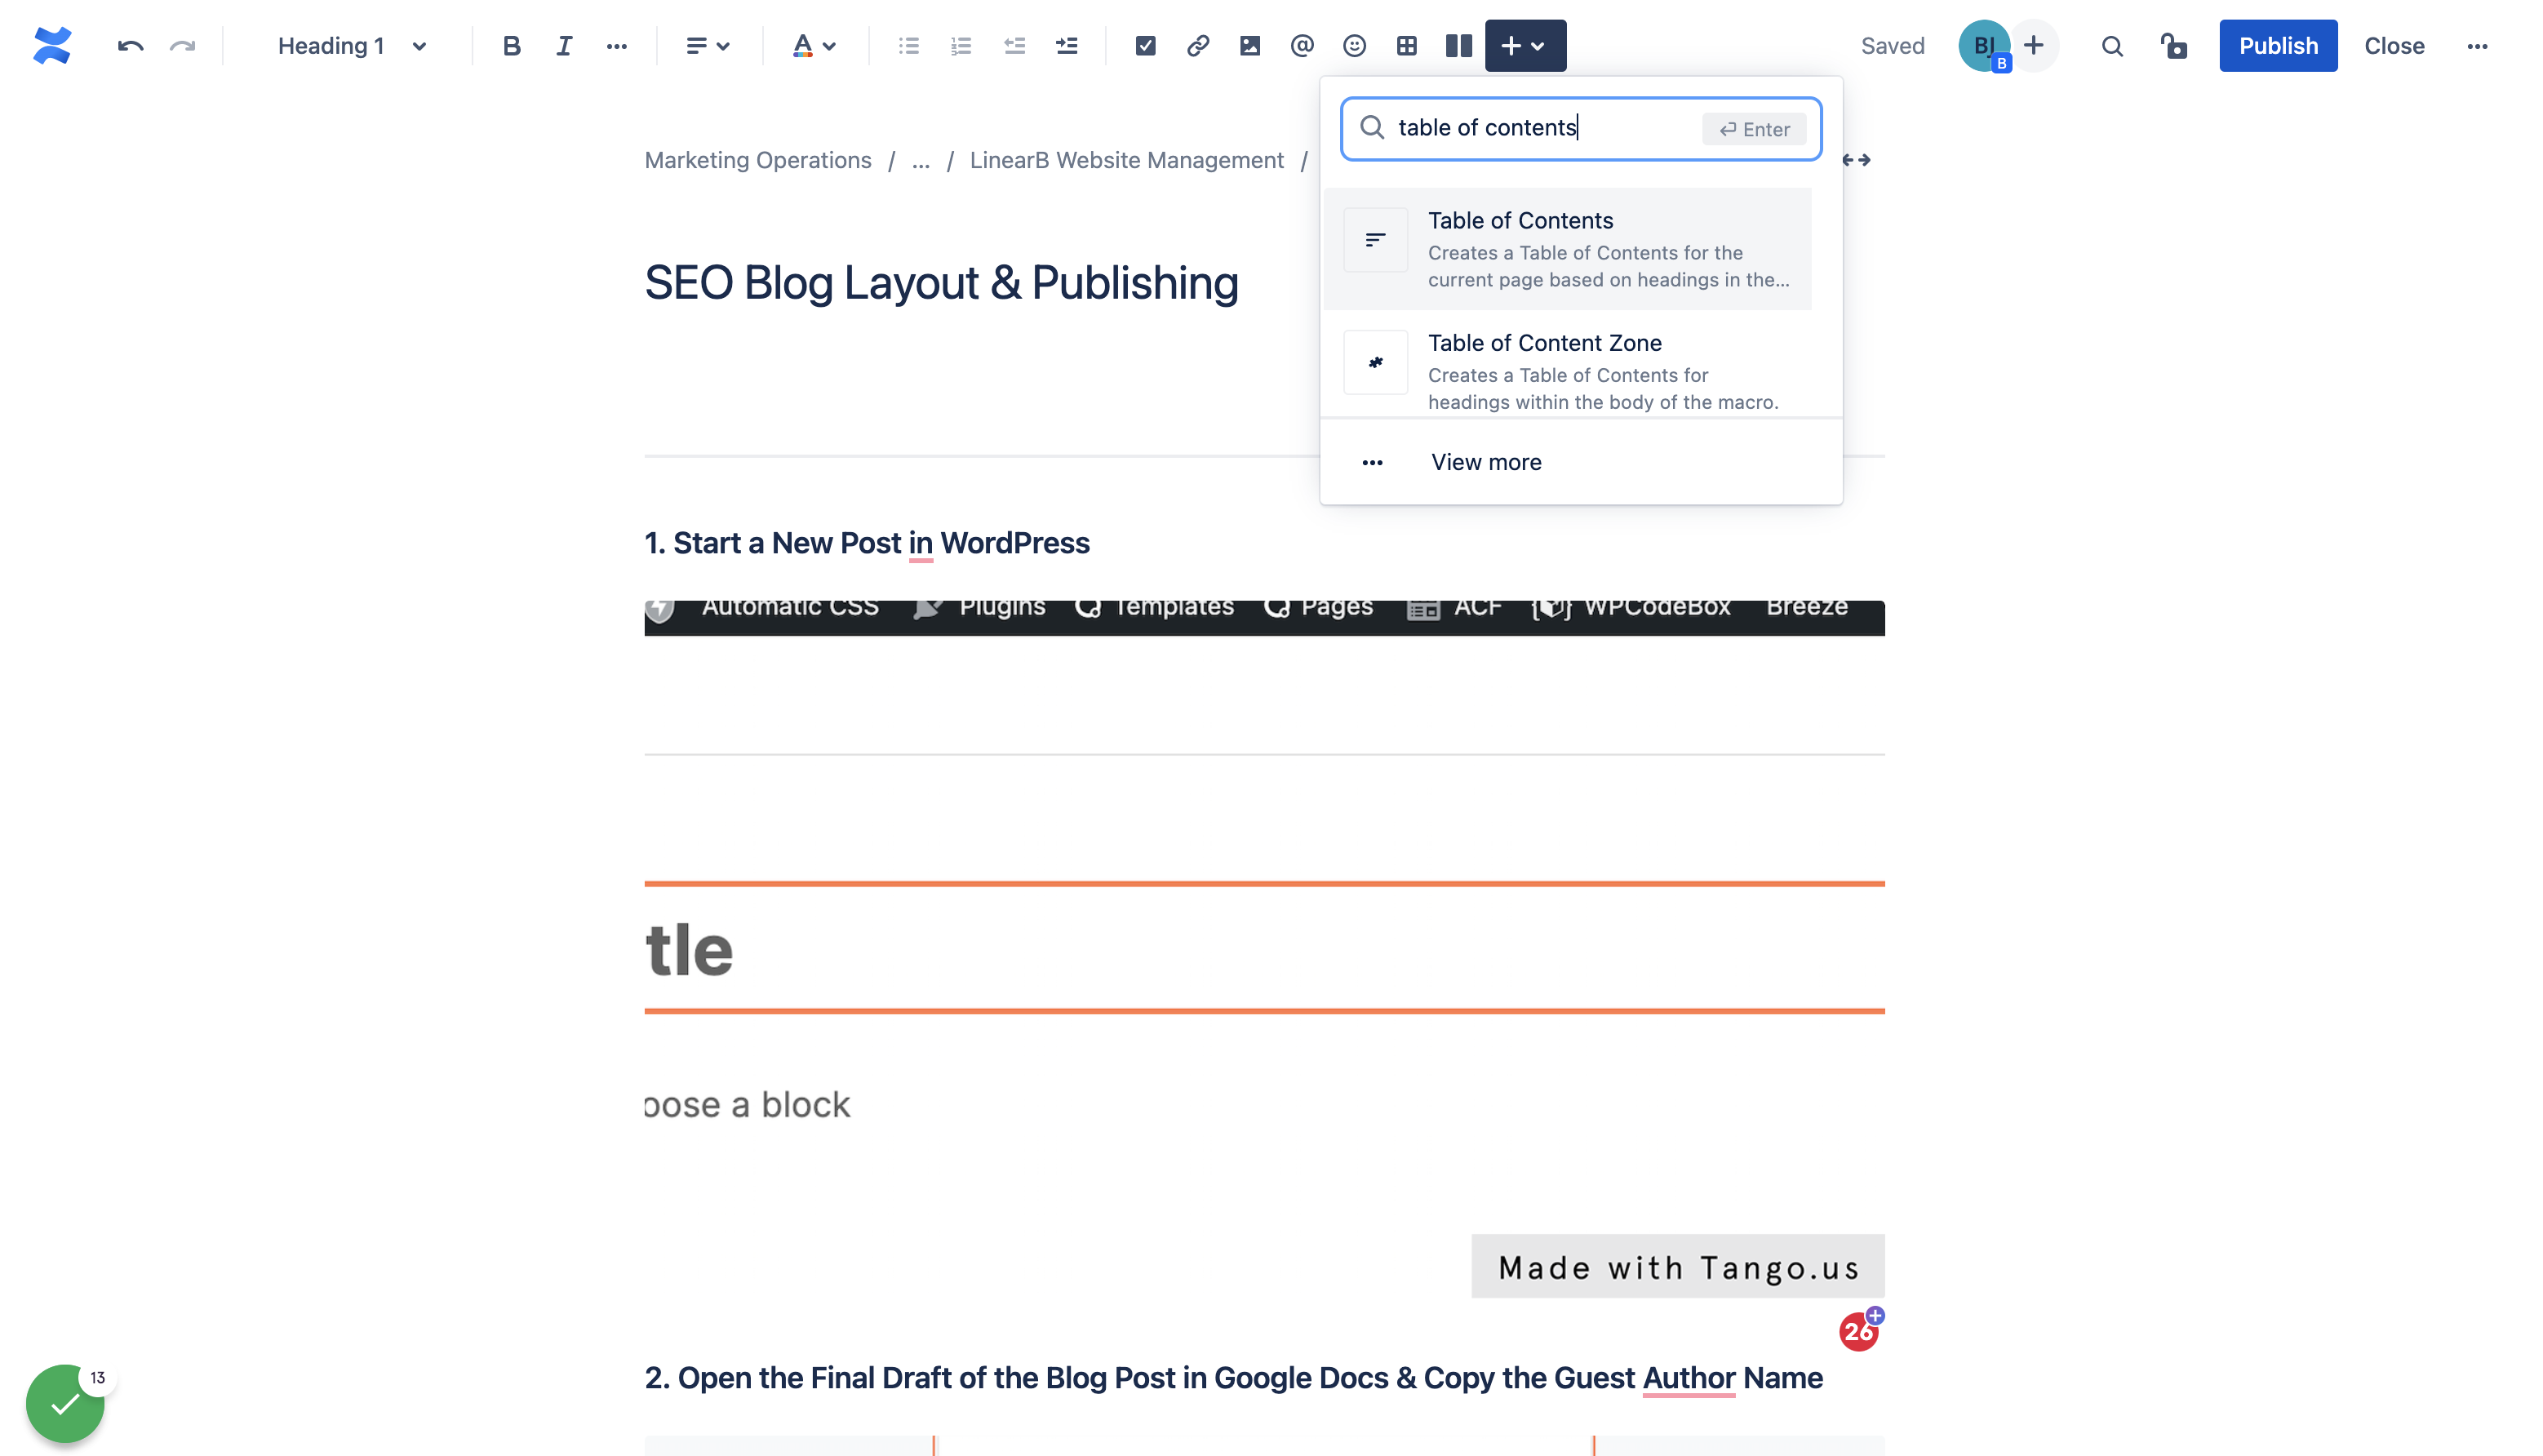Open more formatting options ellipsis
The image size is (2543, 1456).
click(x=617, y=46)
